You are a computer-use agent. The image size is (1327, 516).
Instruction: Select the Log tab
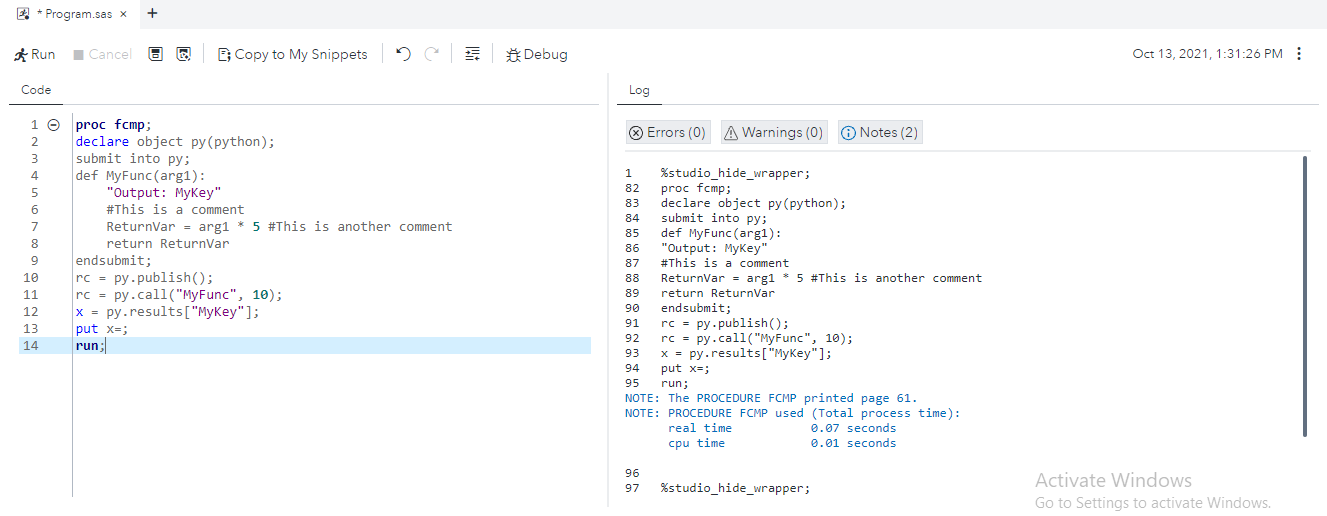pyautogui.click(x=639, y=90)
